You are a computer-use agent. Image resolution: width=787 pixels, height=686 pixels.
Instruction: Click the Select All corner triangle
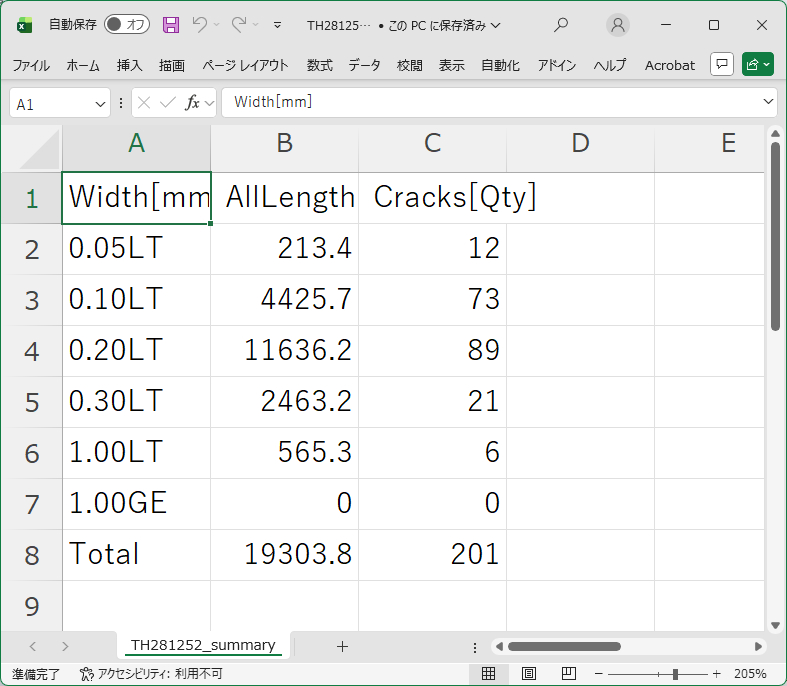pos(39,149)
